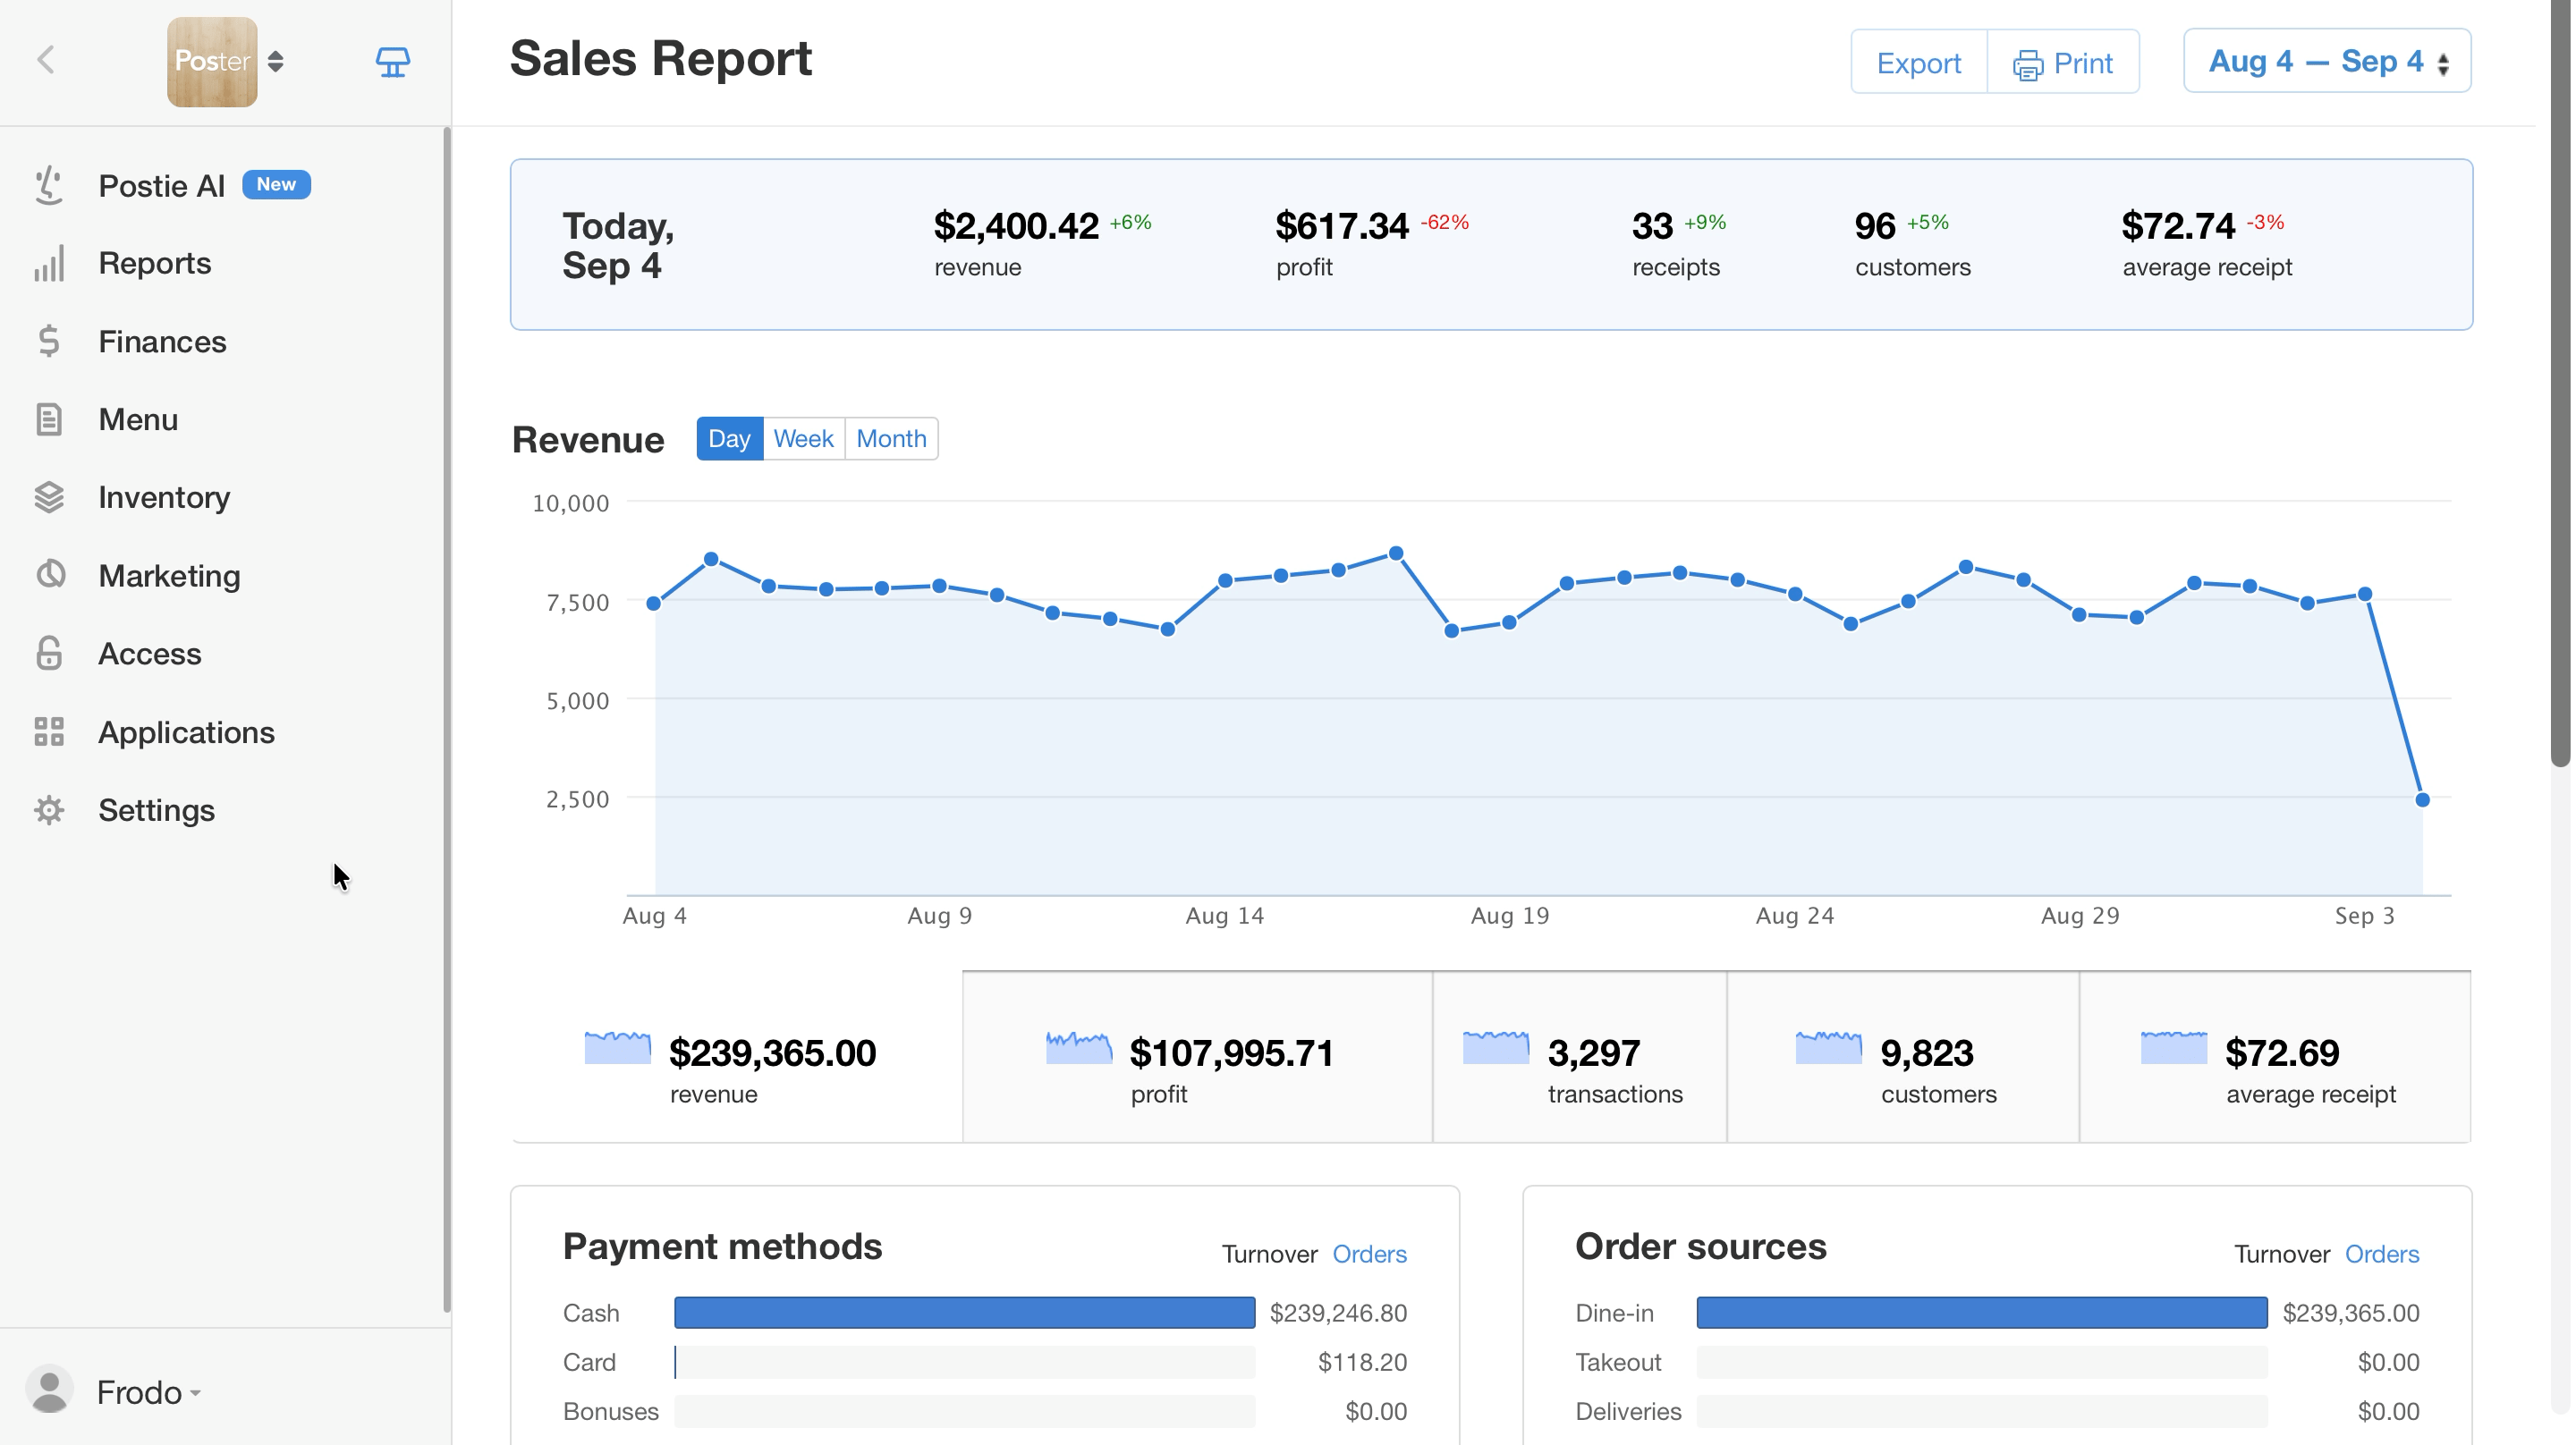This screenshot has height=1445, width=2576.
Task: Click the Postie AI sparkle icon
Action: click(x=49, y=185)
